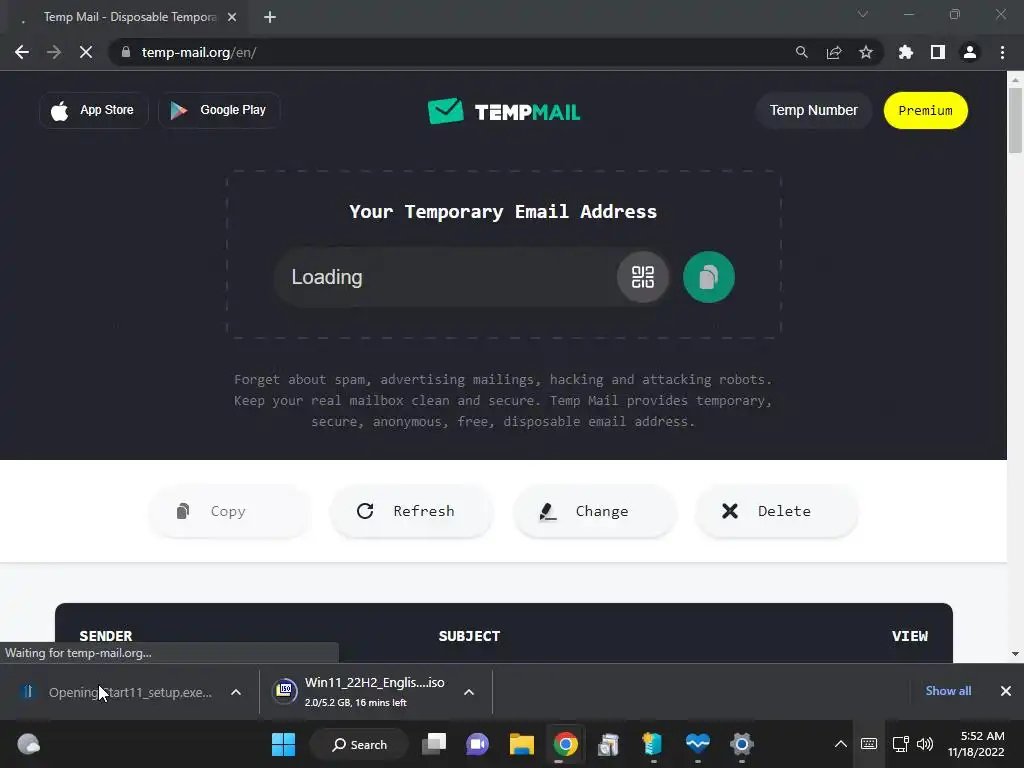Open the Temp Number page
The width and height of the screenshot is (1024, 768).
pyautogui.click(x=813, y=110)
